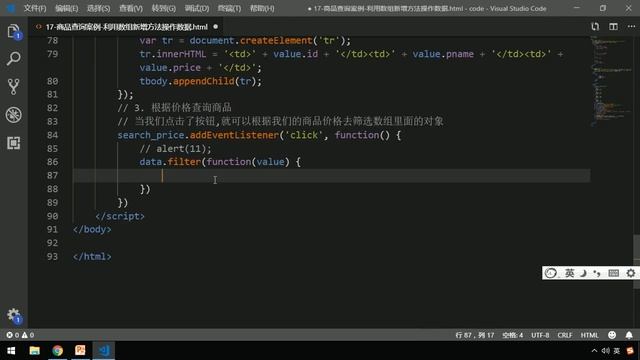Screen dimensions: 640x360
Task: Open PowerPoint from the taskbar
Action: 80,351
